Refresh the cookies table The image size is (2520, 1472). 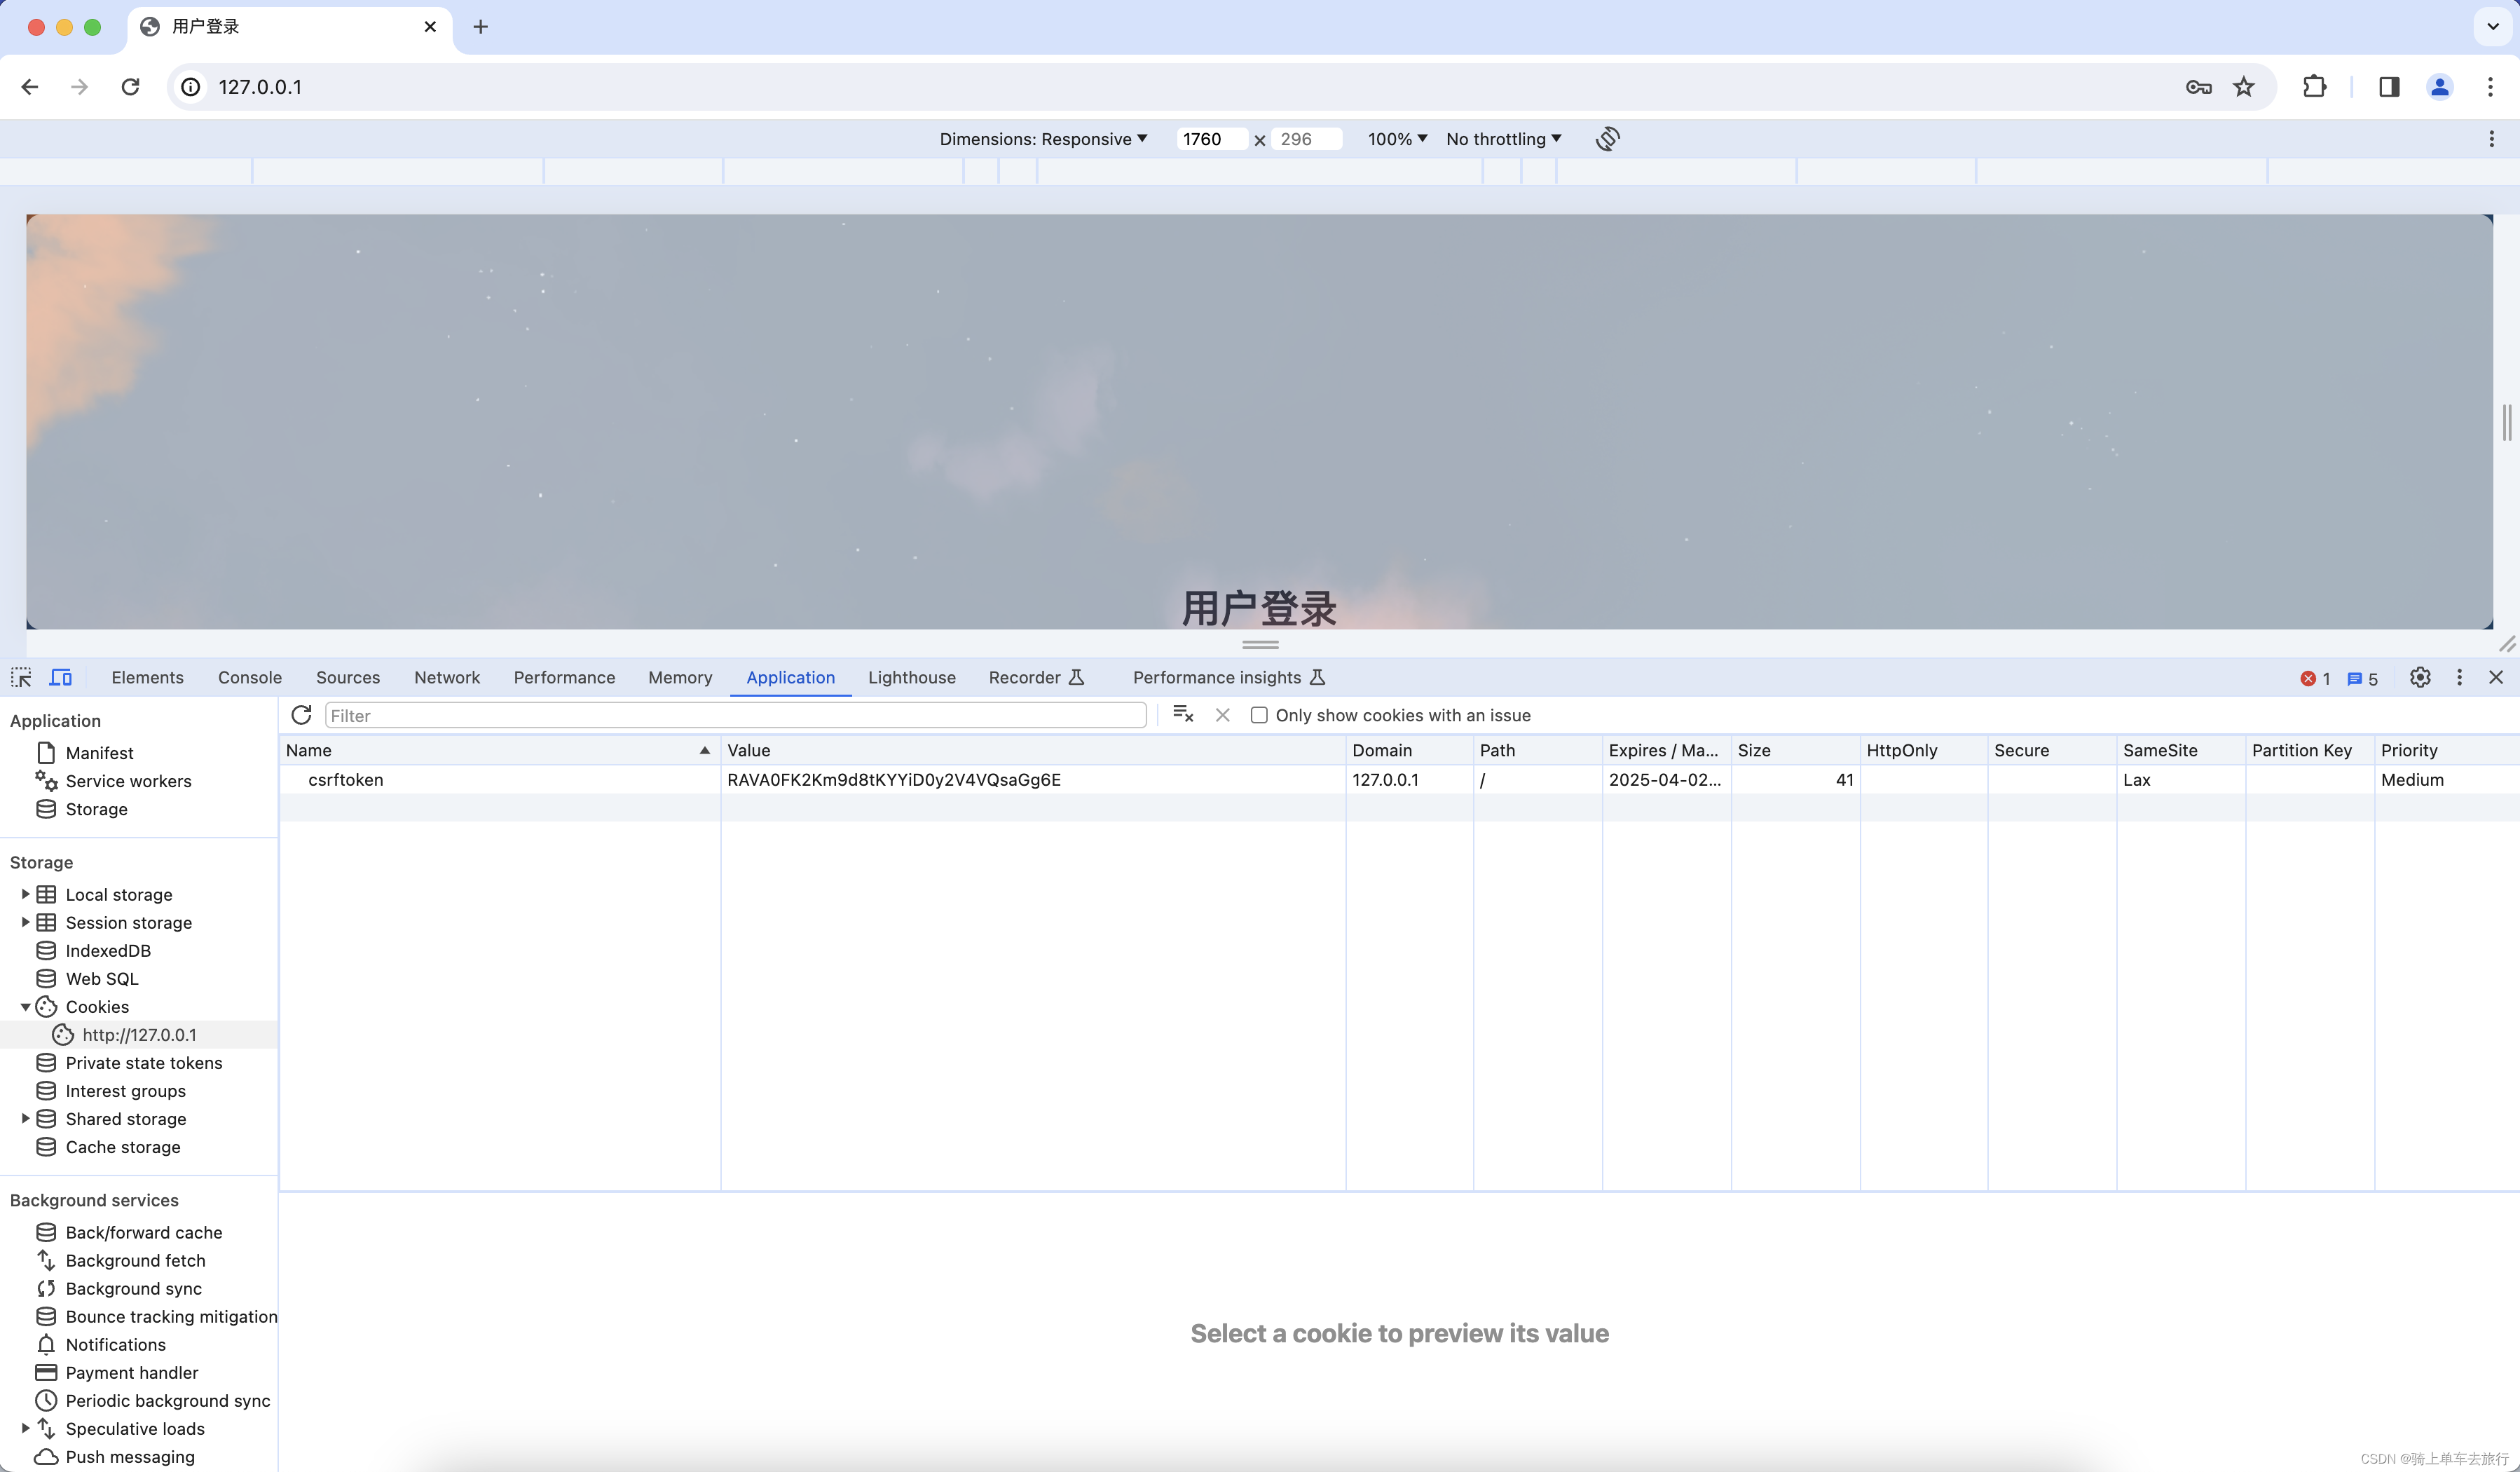coord(301,714)
